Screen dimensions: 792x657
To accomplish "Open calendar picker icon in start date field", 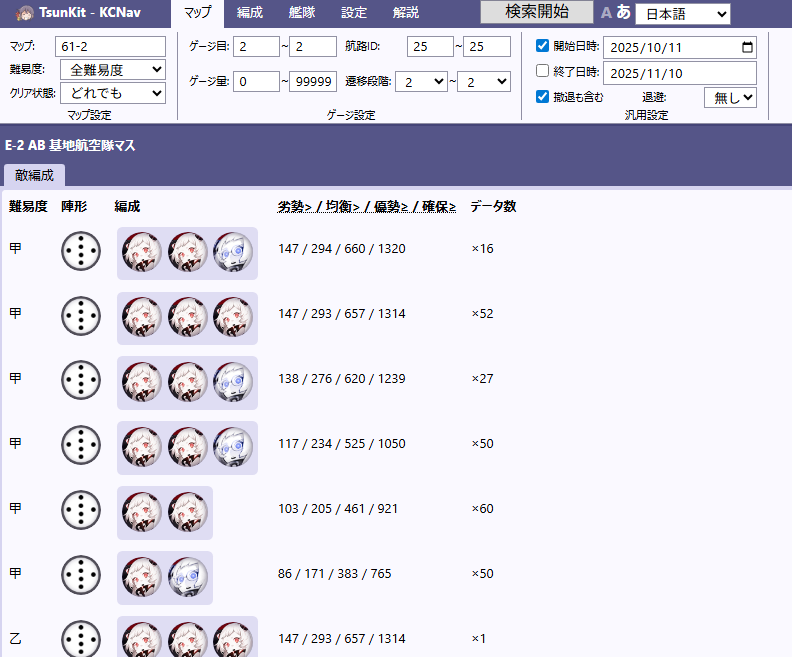I will point(748,47).
